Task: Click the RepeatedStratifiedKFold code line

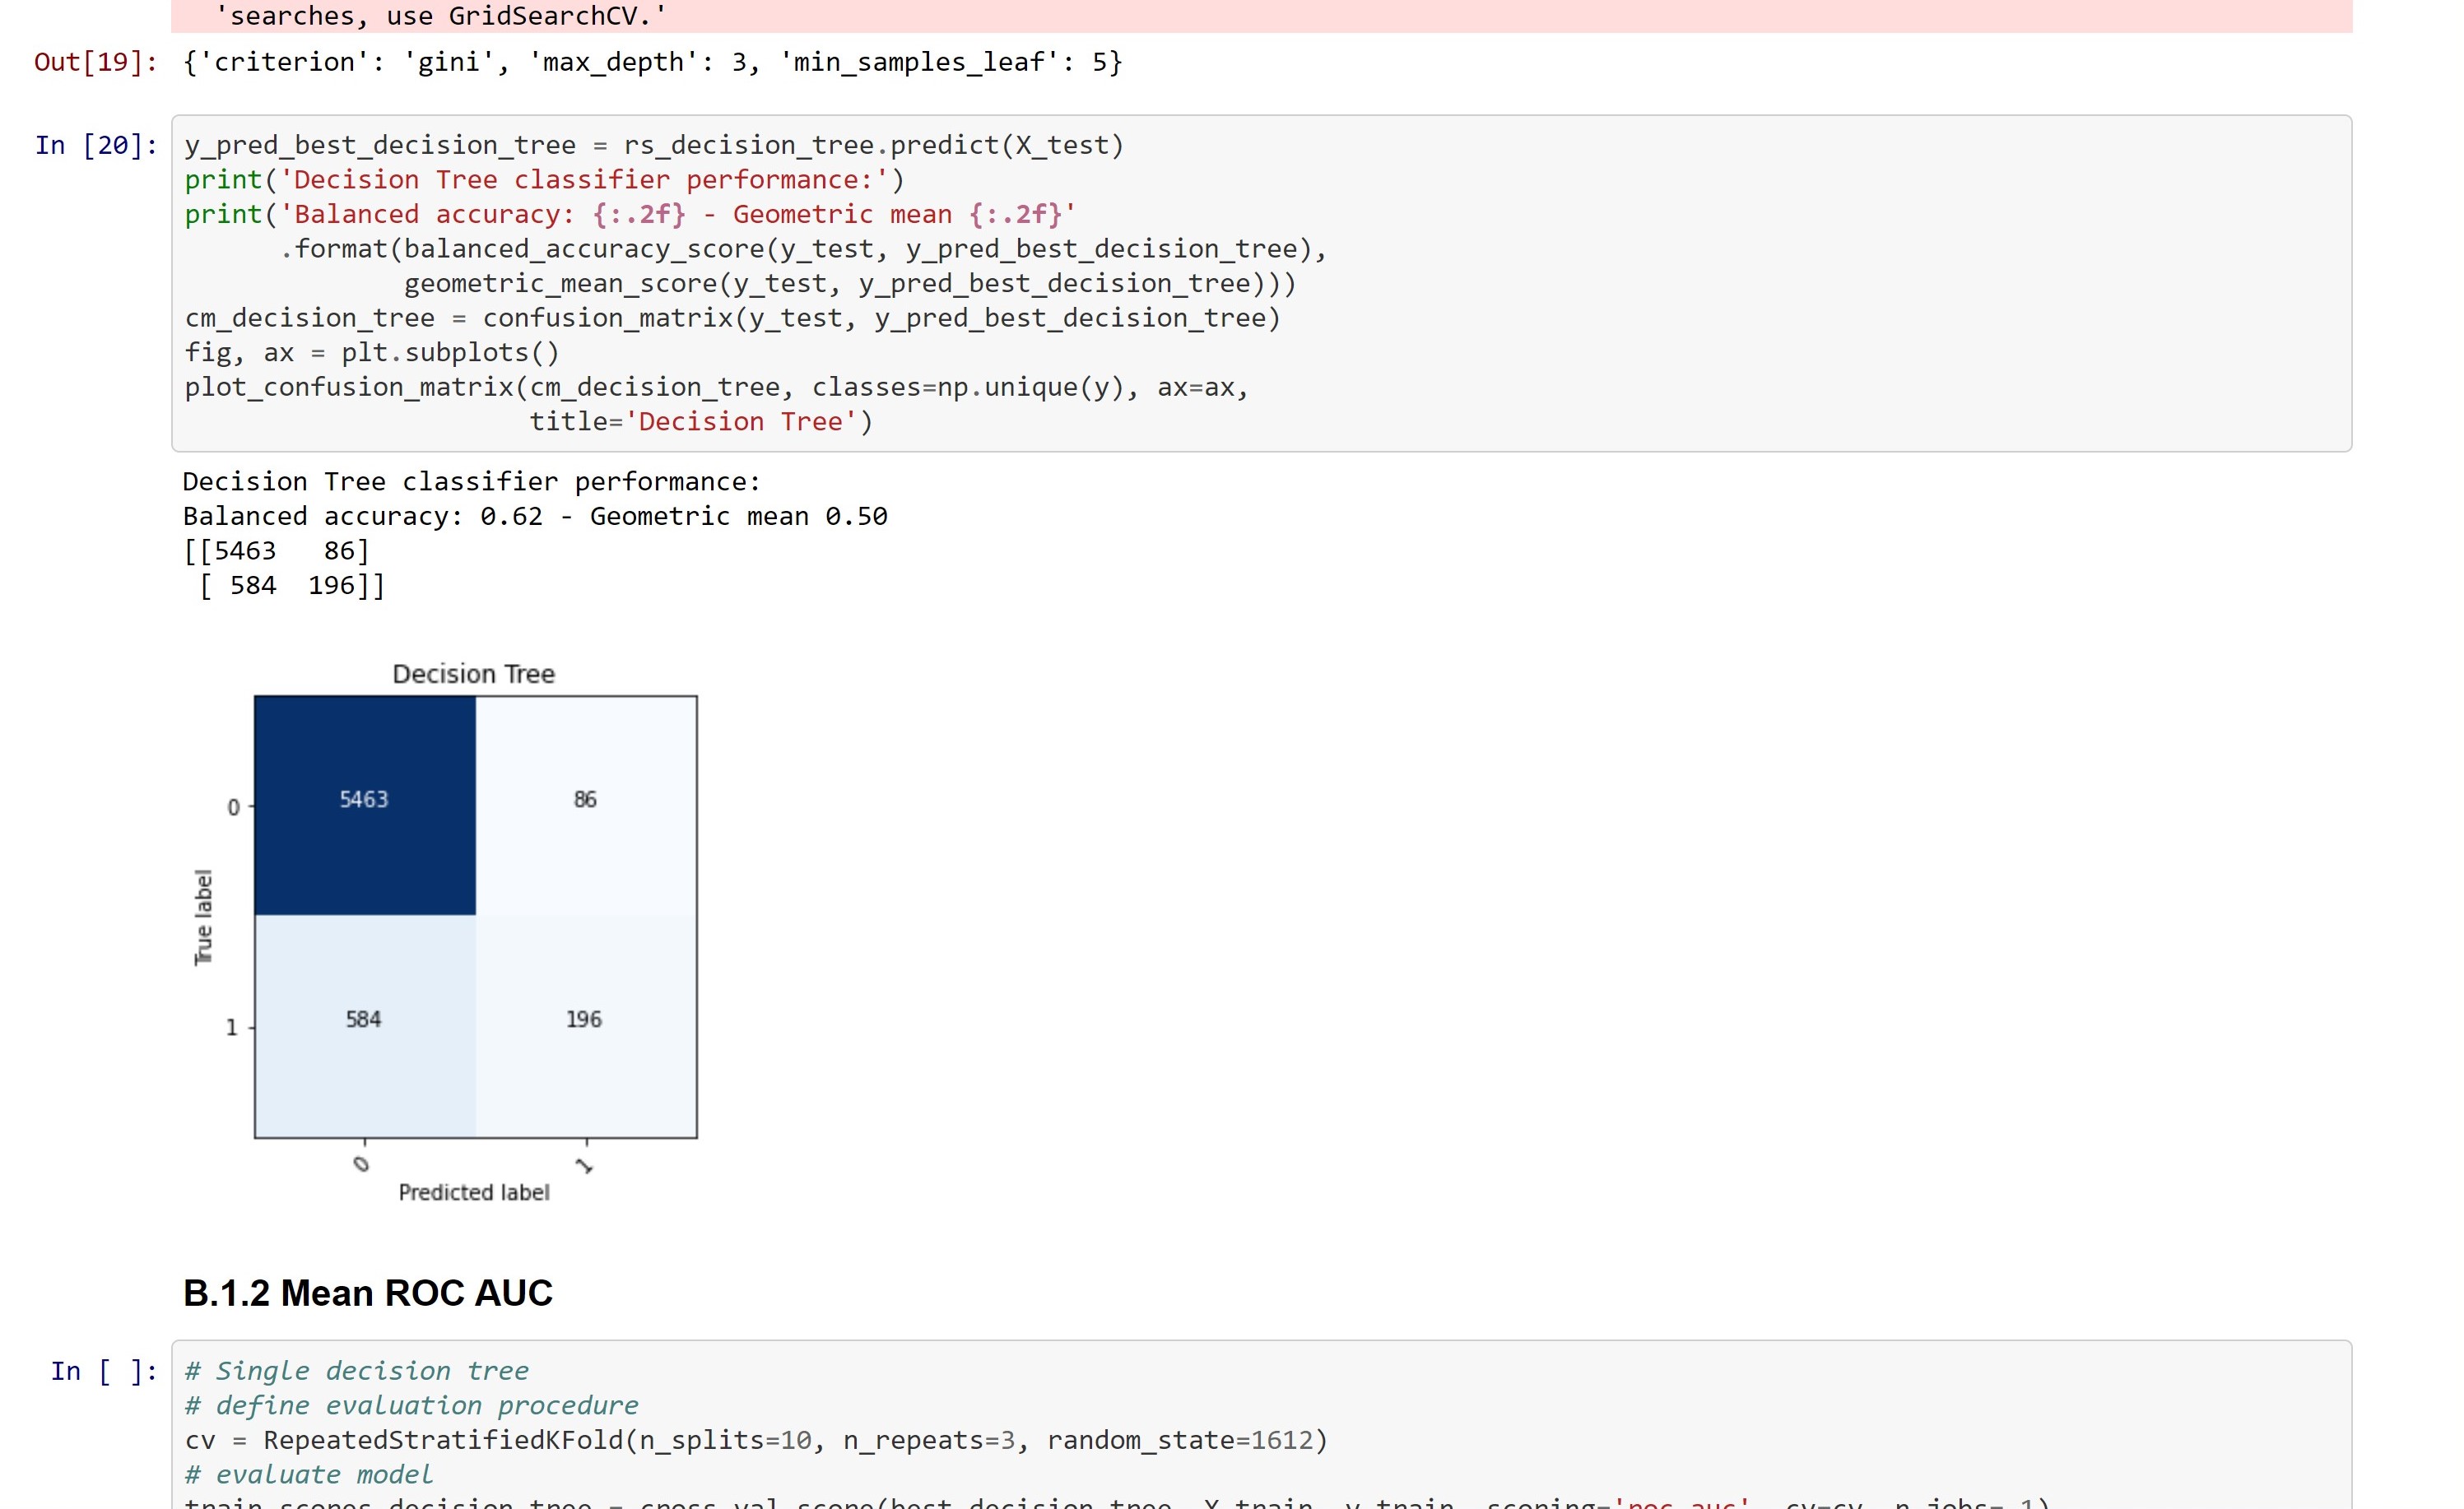Action: [755, 1439]
